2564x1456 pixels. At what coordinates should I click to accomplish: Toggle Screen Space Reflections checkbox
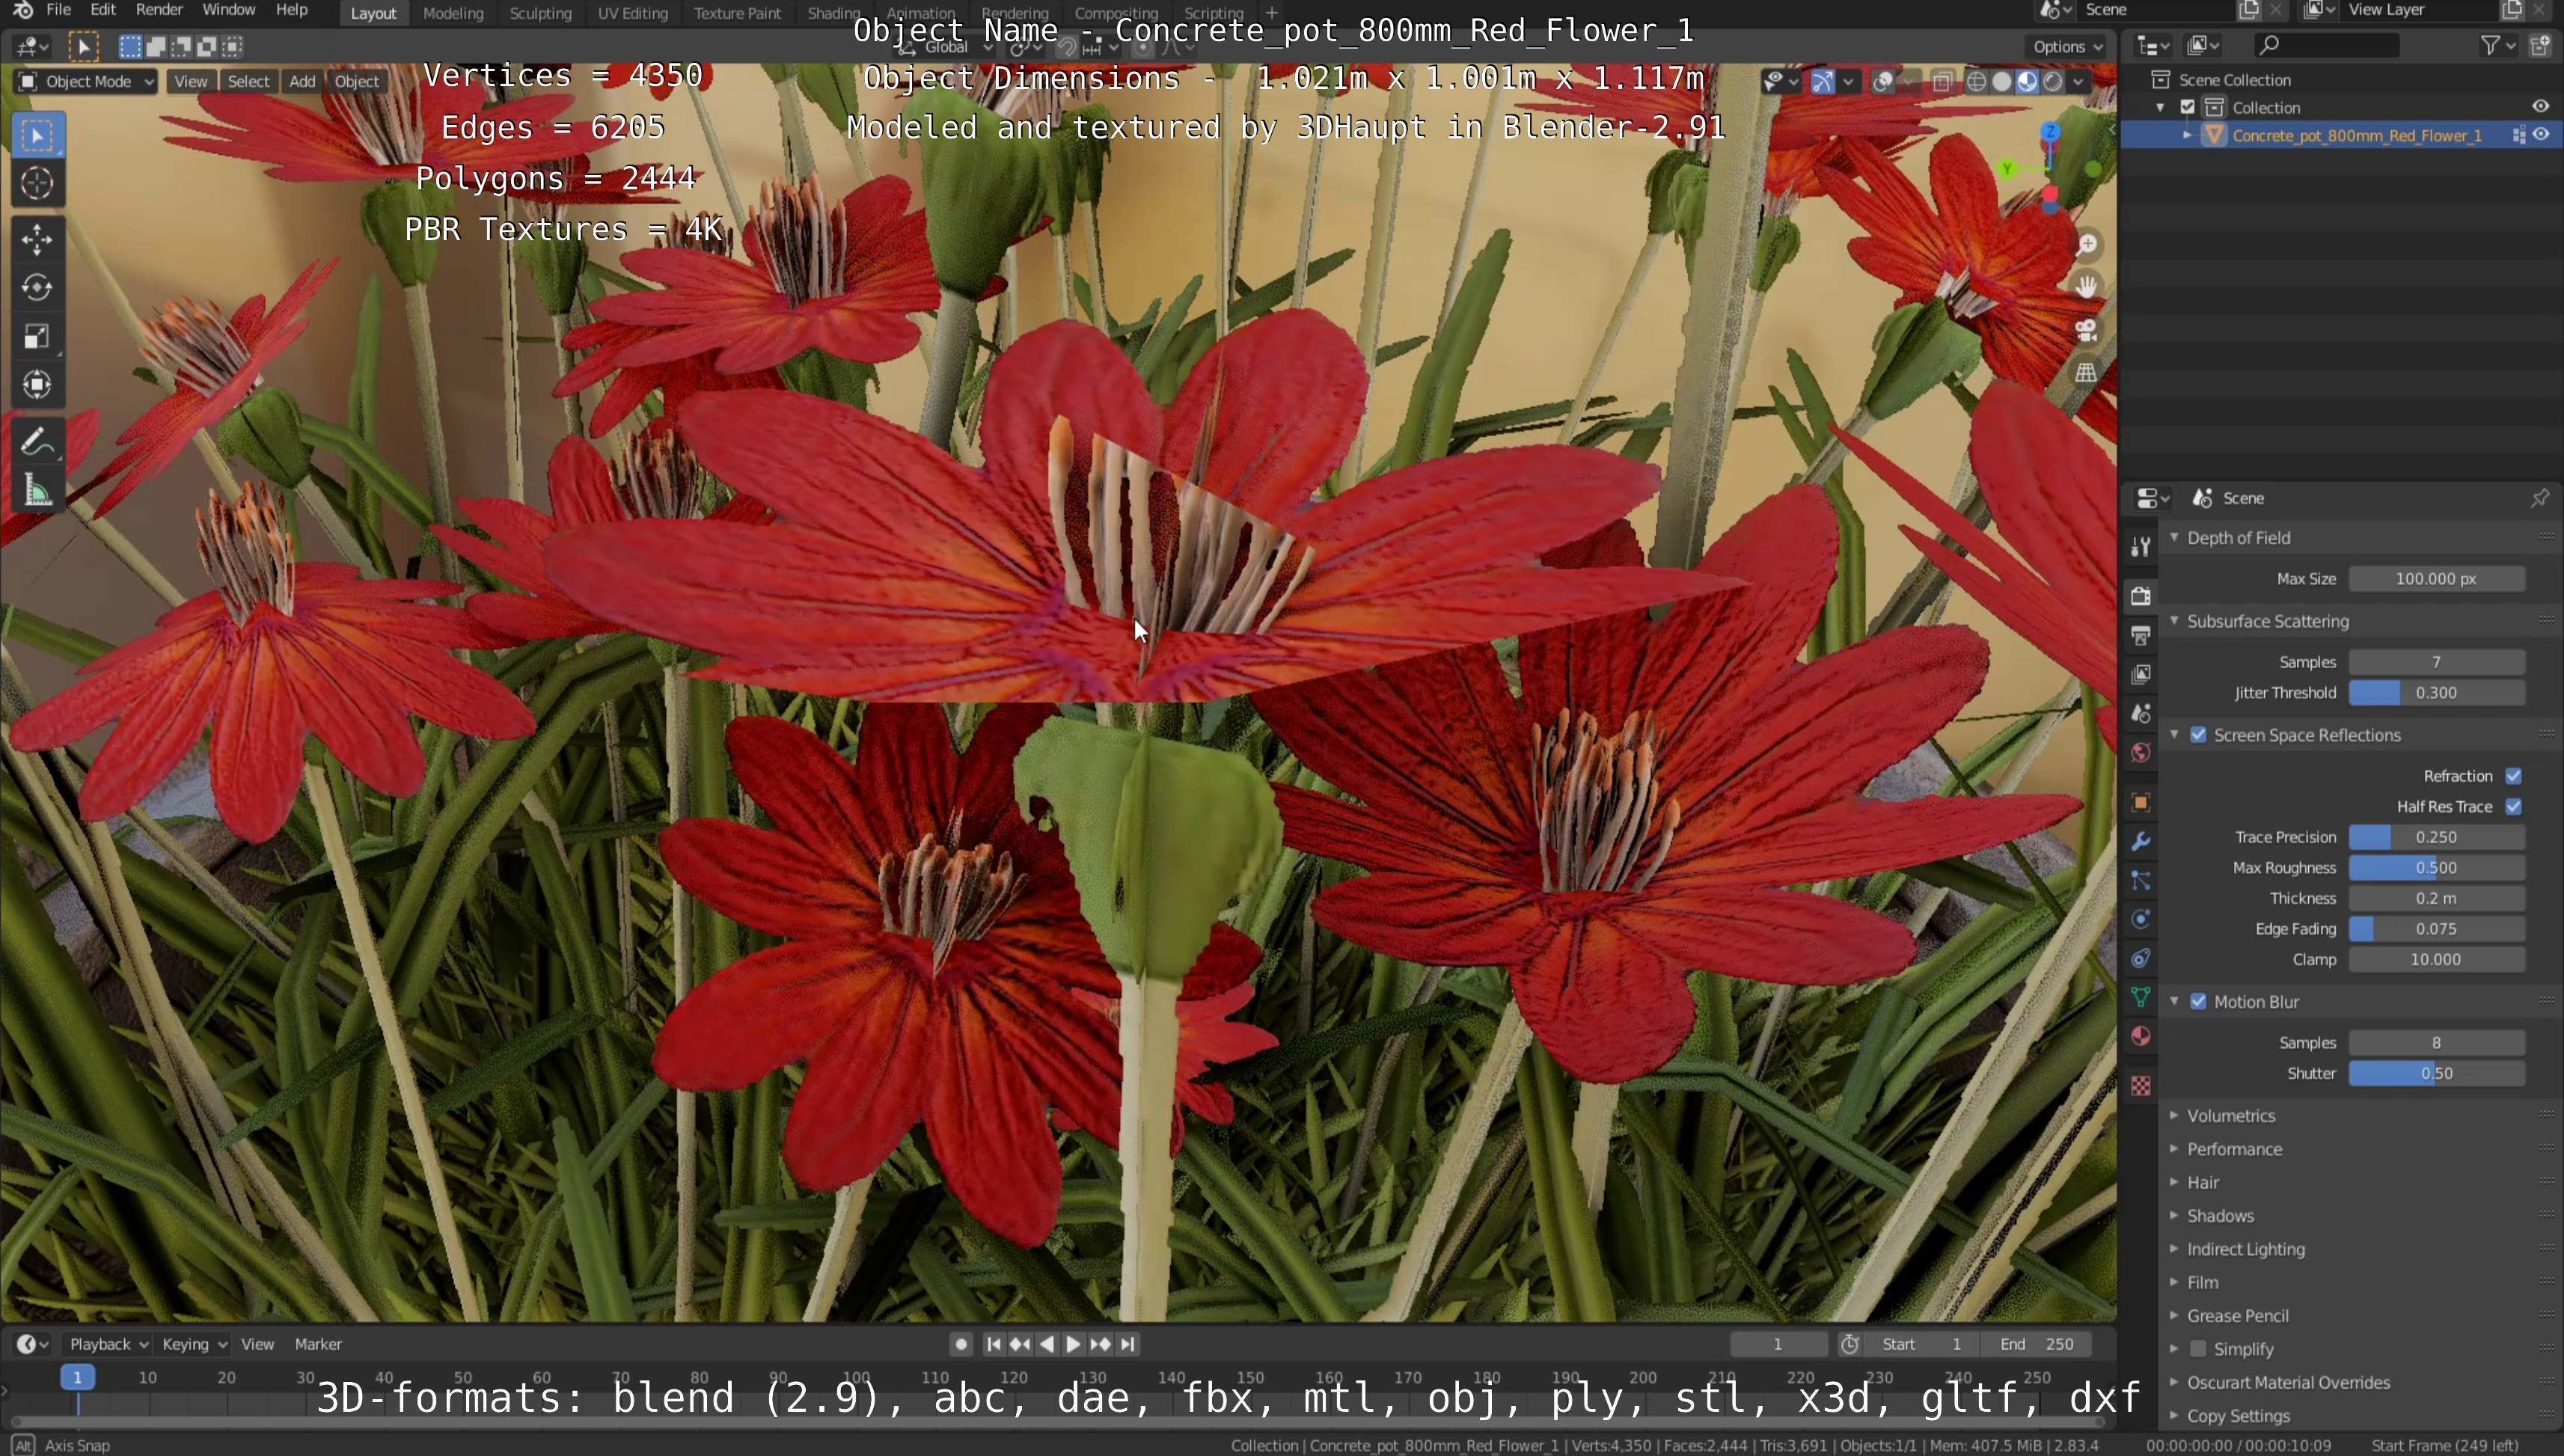tap(2198, 735)
